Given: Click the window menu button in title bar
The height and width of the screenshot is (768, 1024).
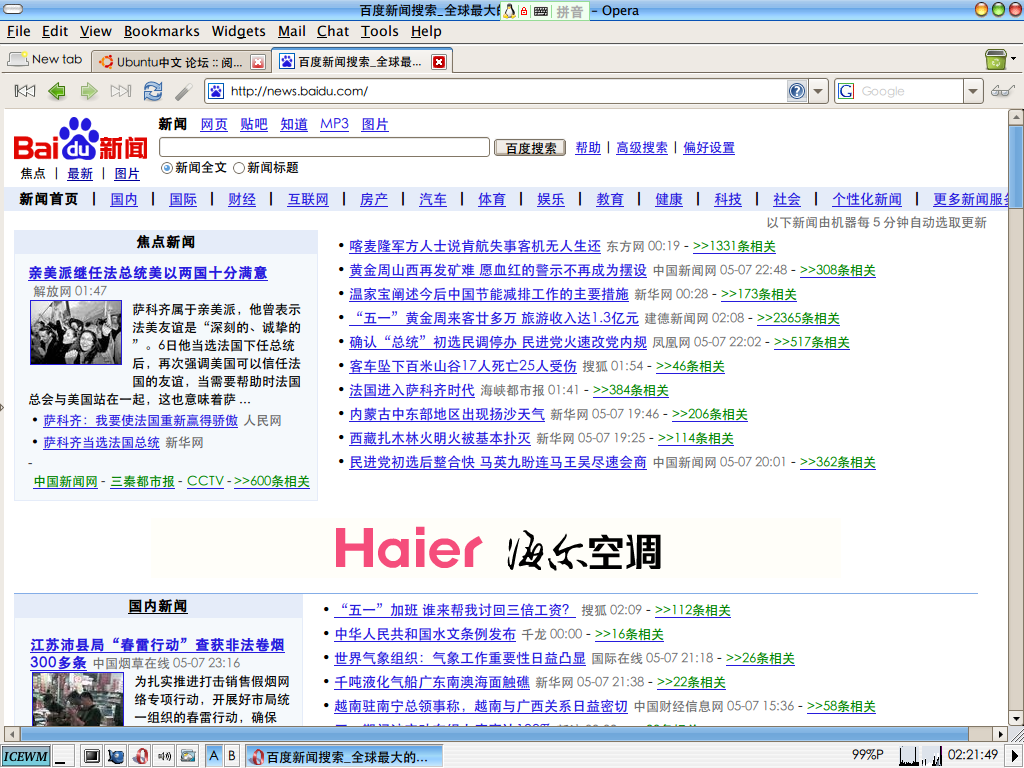Looking at the screenshot, I should [13, 9].
